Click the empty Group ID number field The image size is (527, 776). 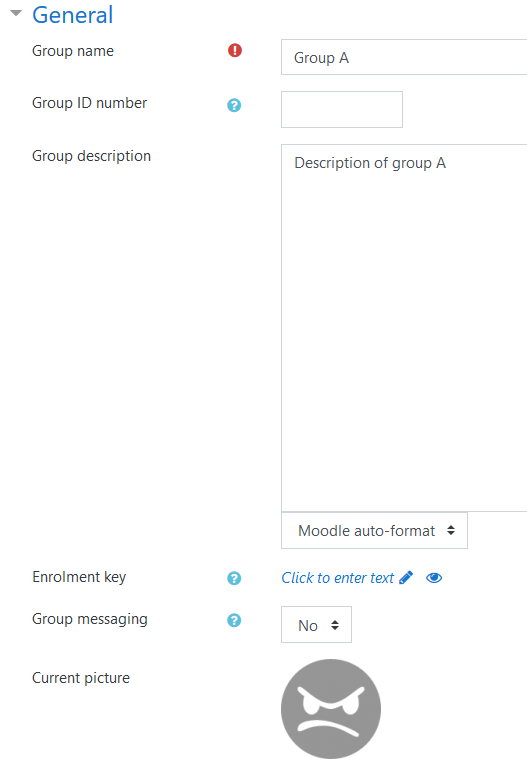[342, 109]
